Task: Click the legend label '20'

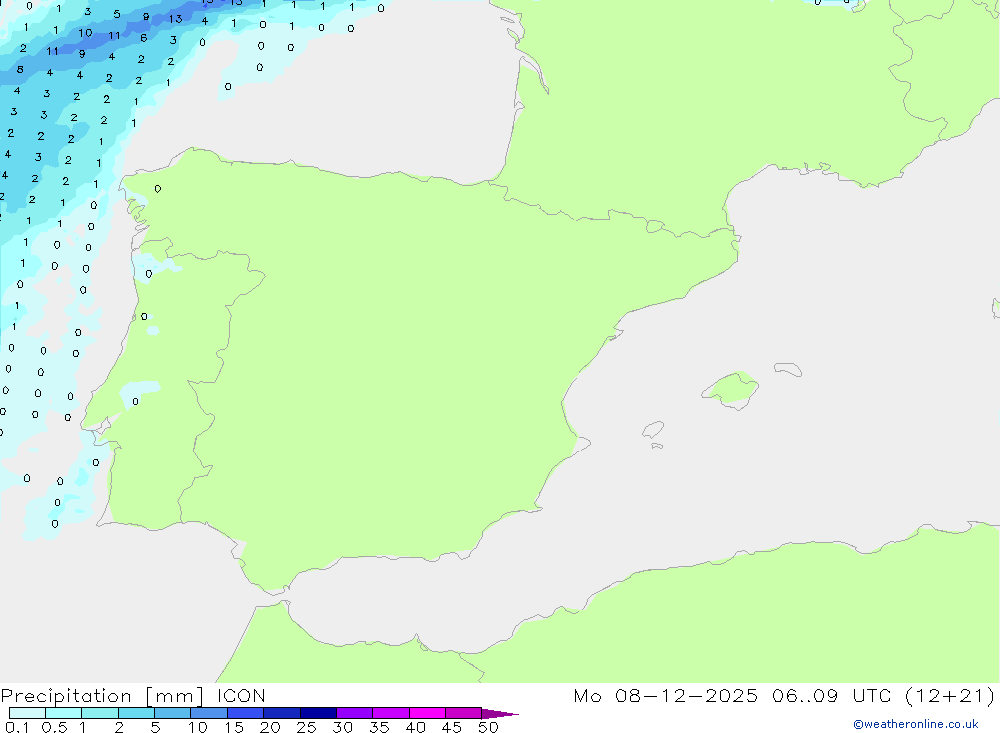Action: tap(270, 727)
